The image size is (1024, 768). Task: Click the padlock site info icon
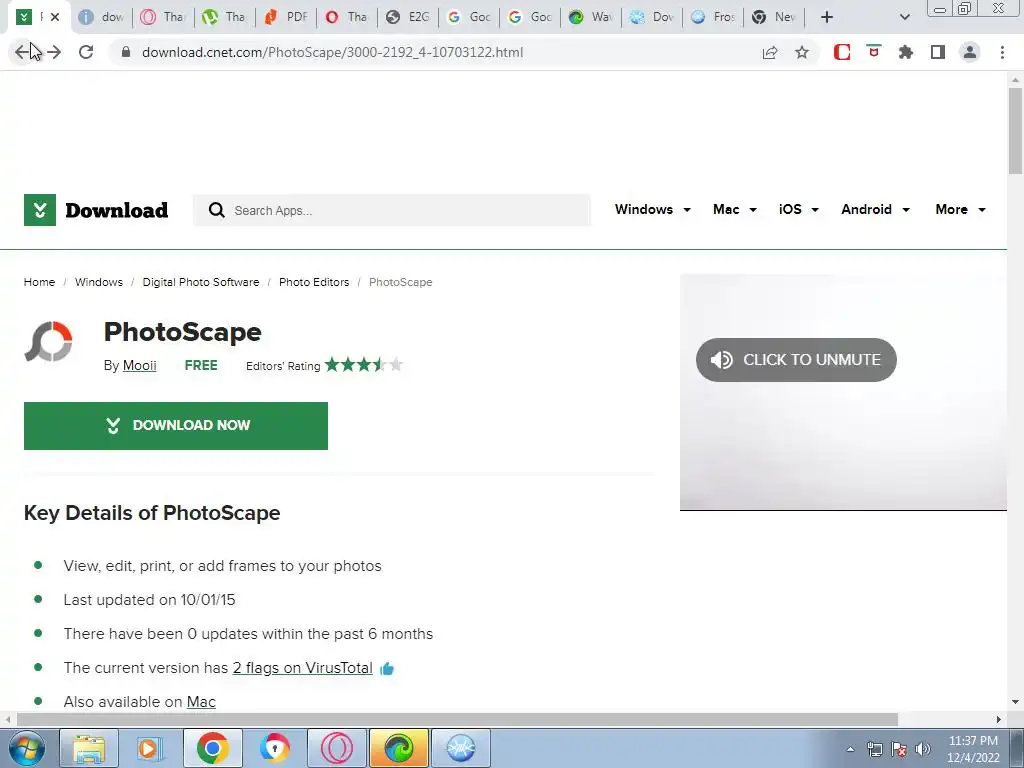click(x=126, y=52)
